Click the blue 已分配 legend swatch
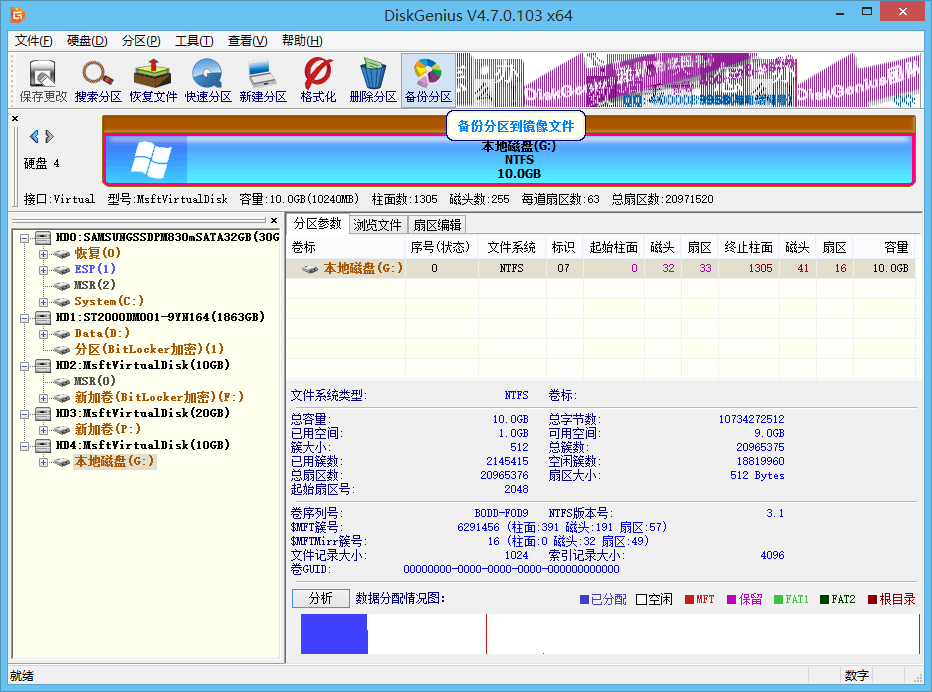 point(584,600)
